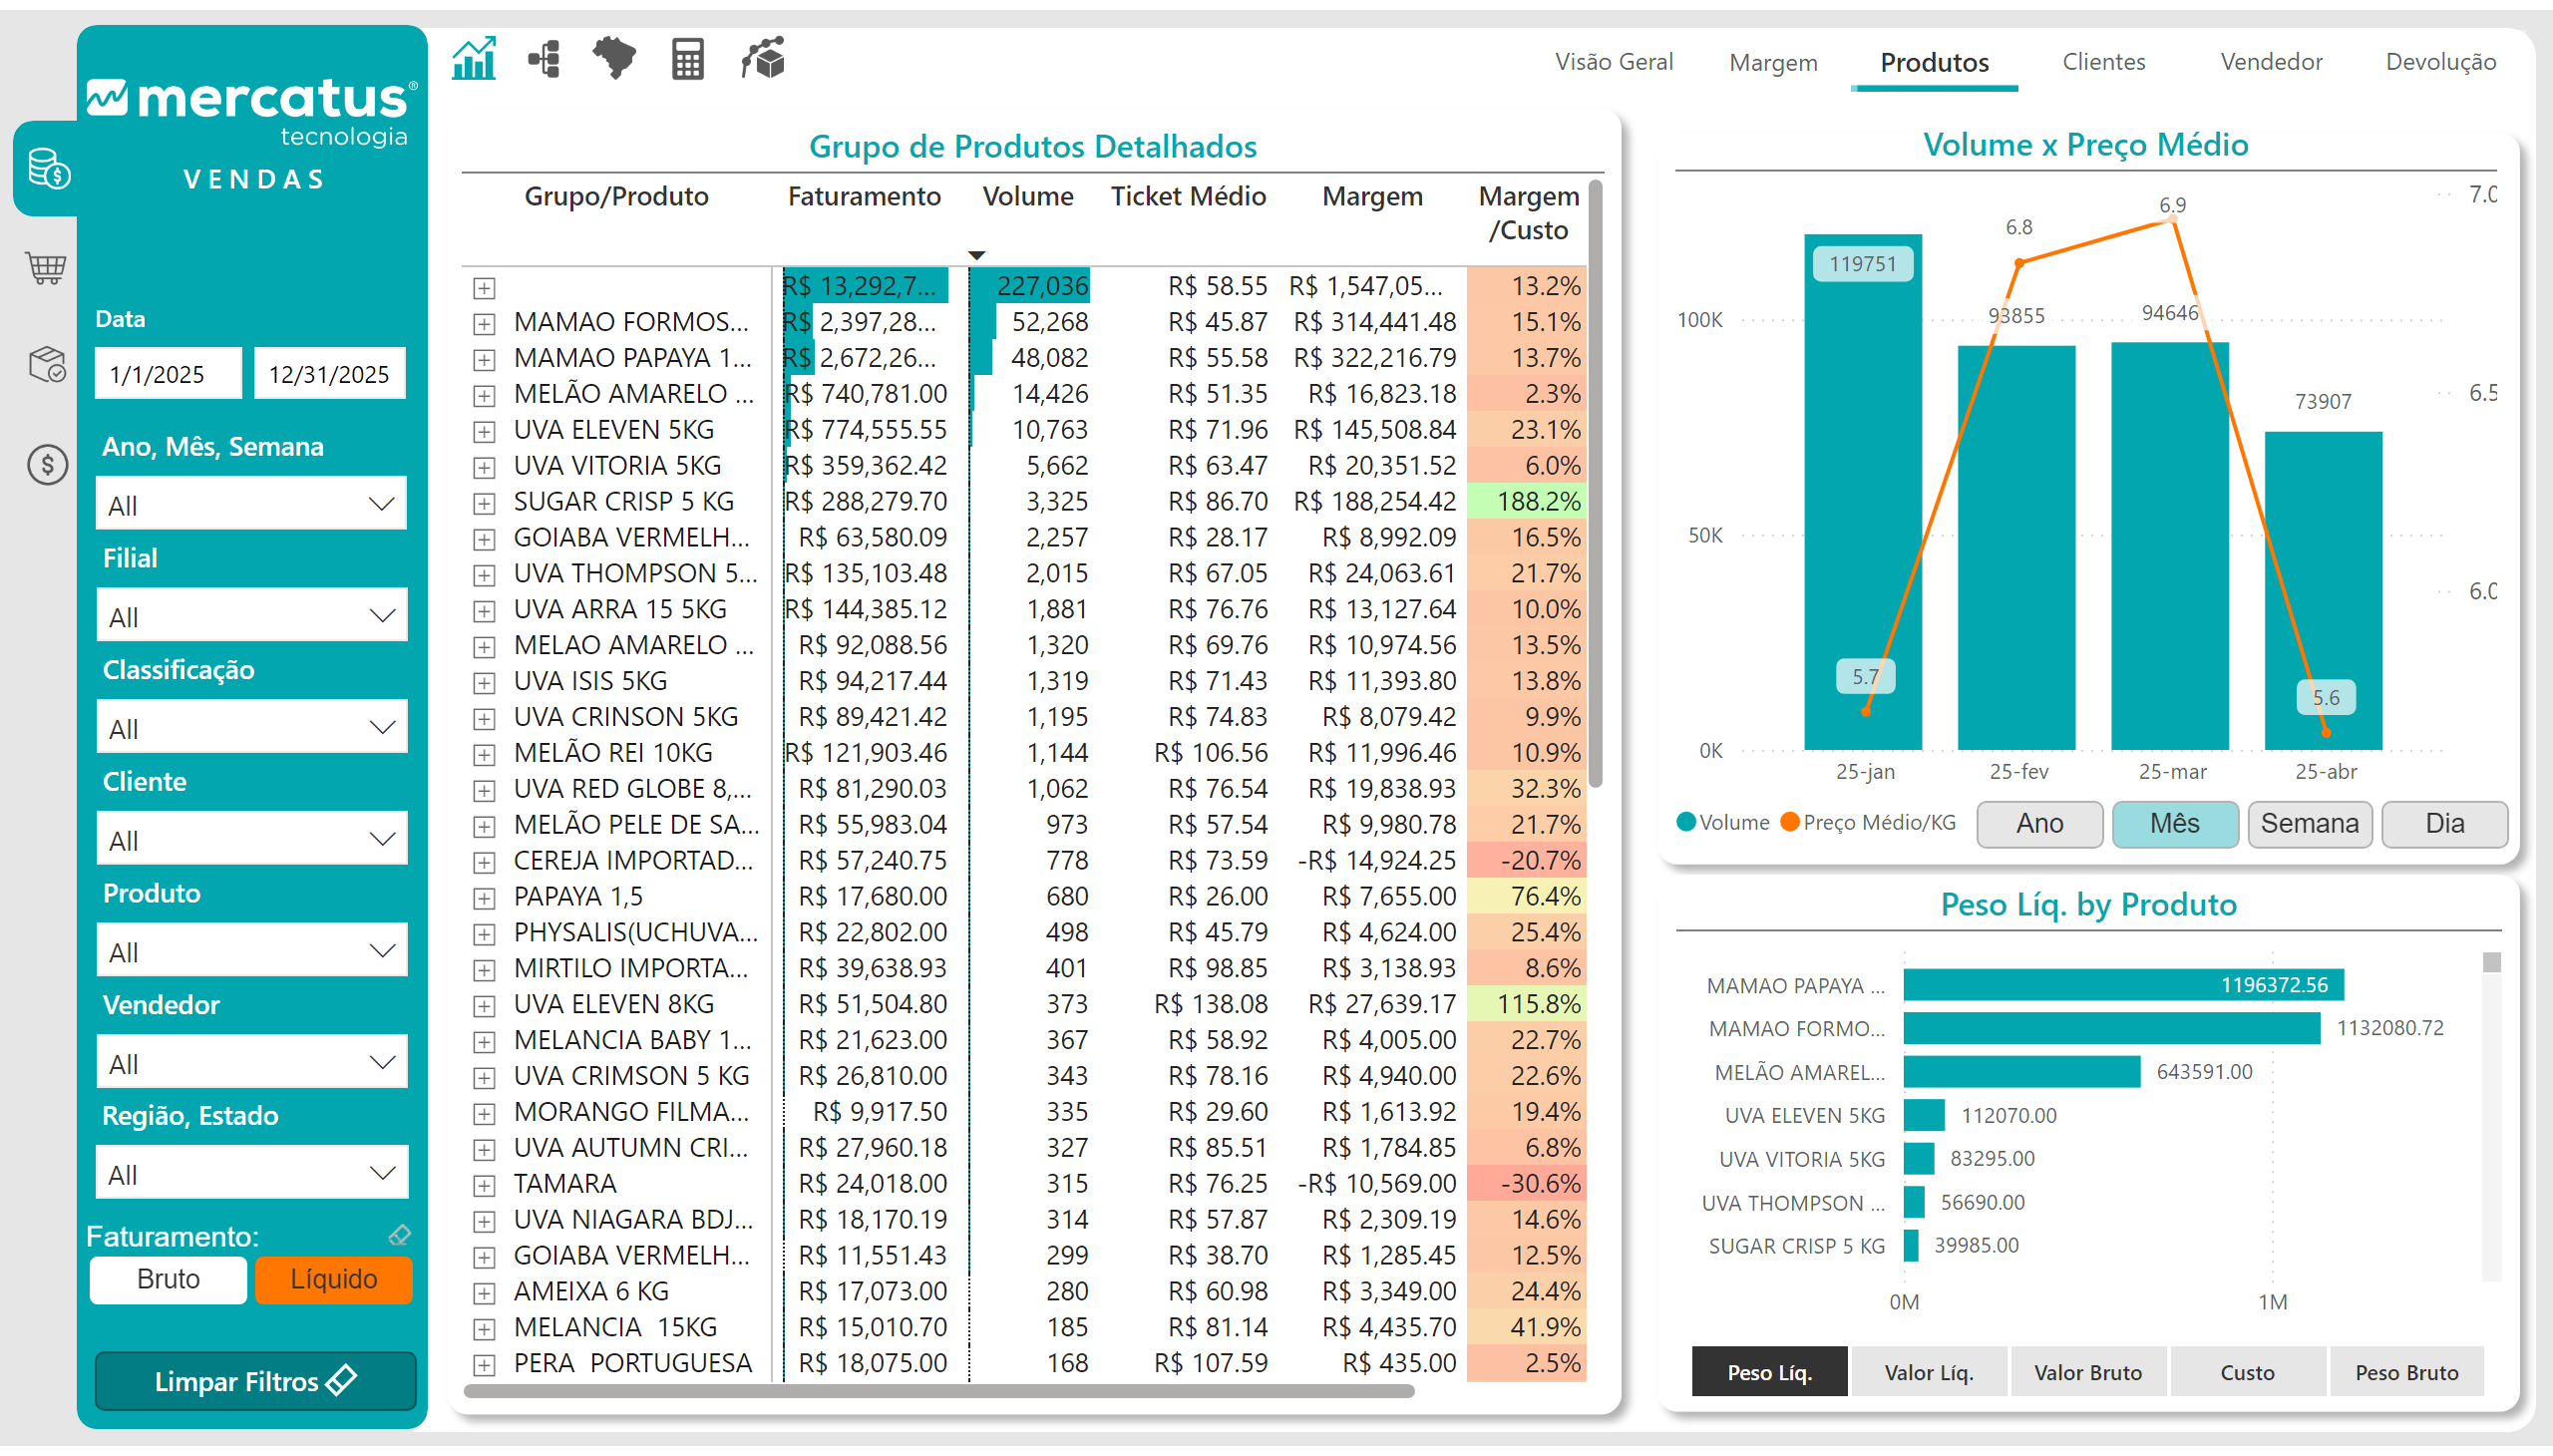Switch Faturamento to Bruto

[168, 1280]
